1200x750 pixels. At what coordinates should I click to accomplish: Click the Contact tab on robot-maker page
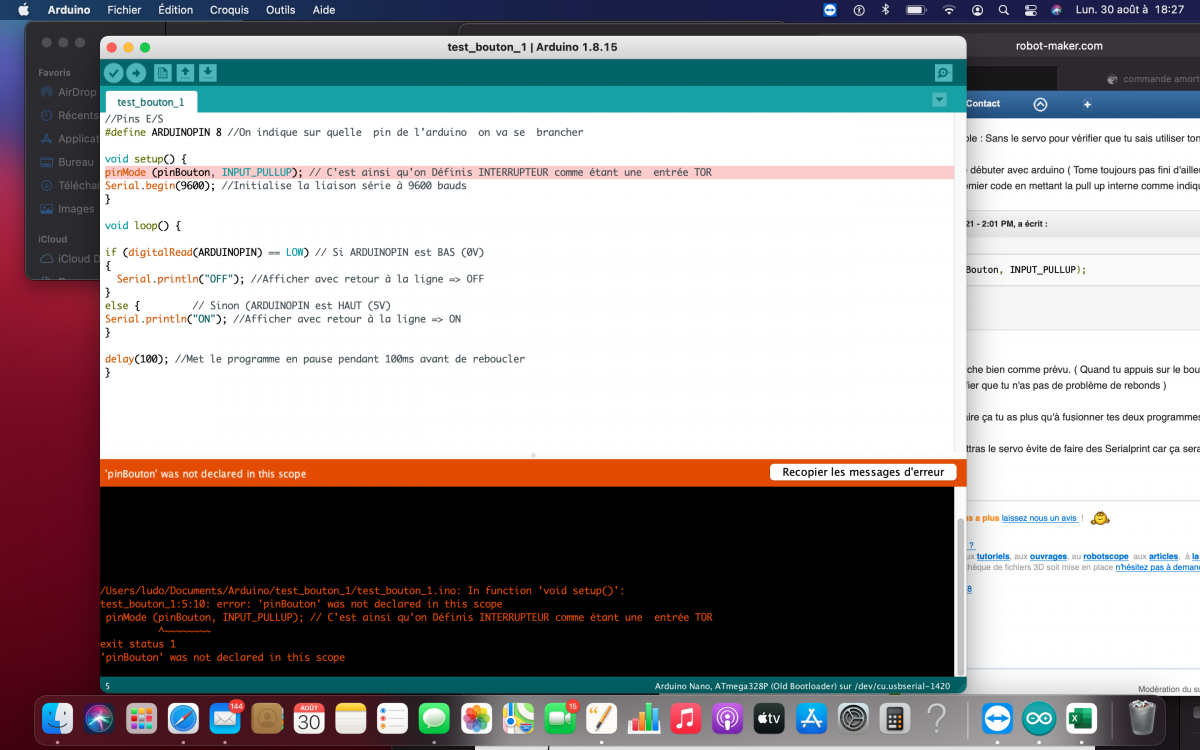983,104
